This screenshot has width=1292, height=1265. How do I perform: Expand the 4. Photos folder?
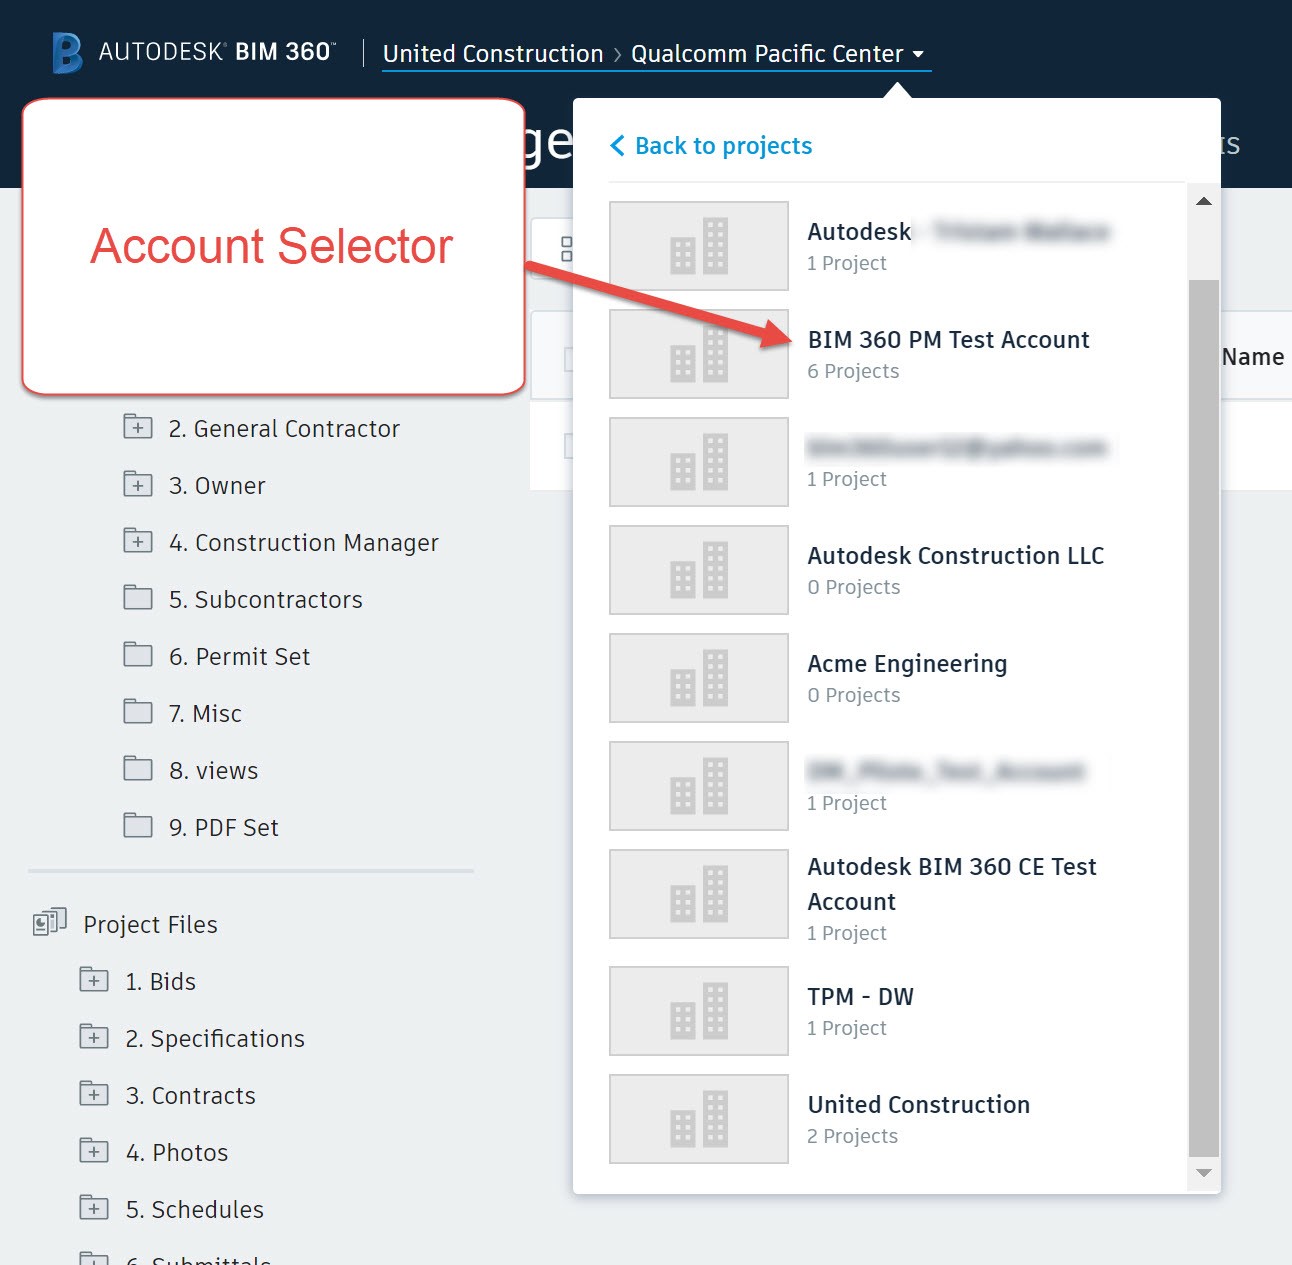pyautogui.click(x=94, y=1151)
